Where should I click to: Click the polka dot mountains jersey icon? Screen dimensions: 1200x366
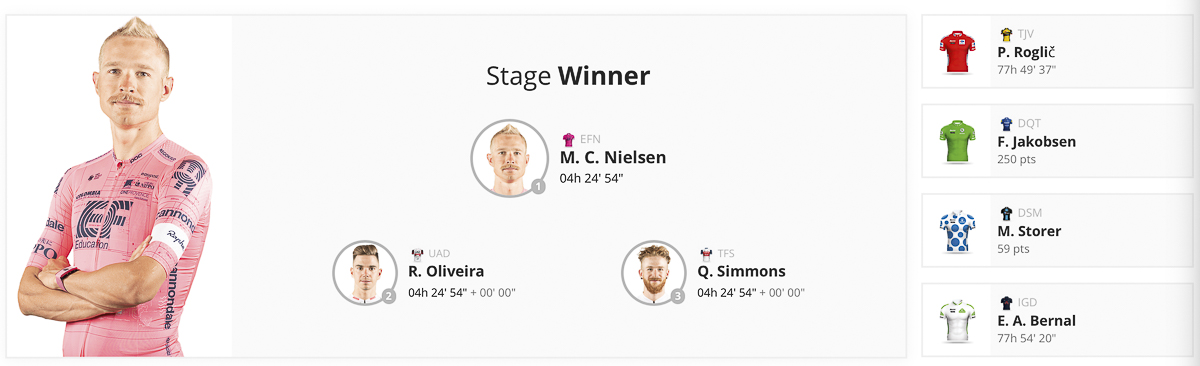(957, 230)
